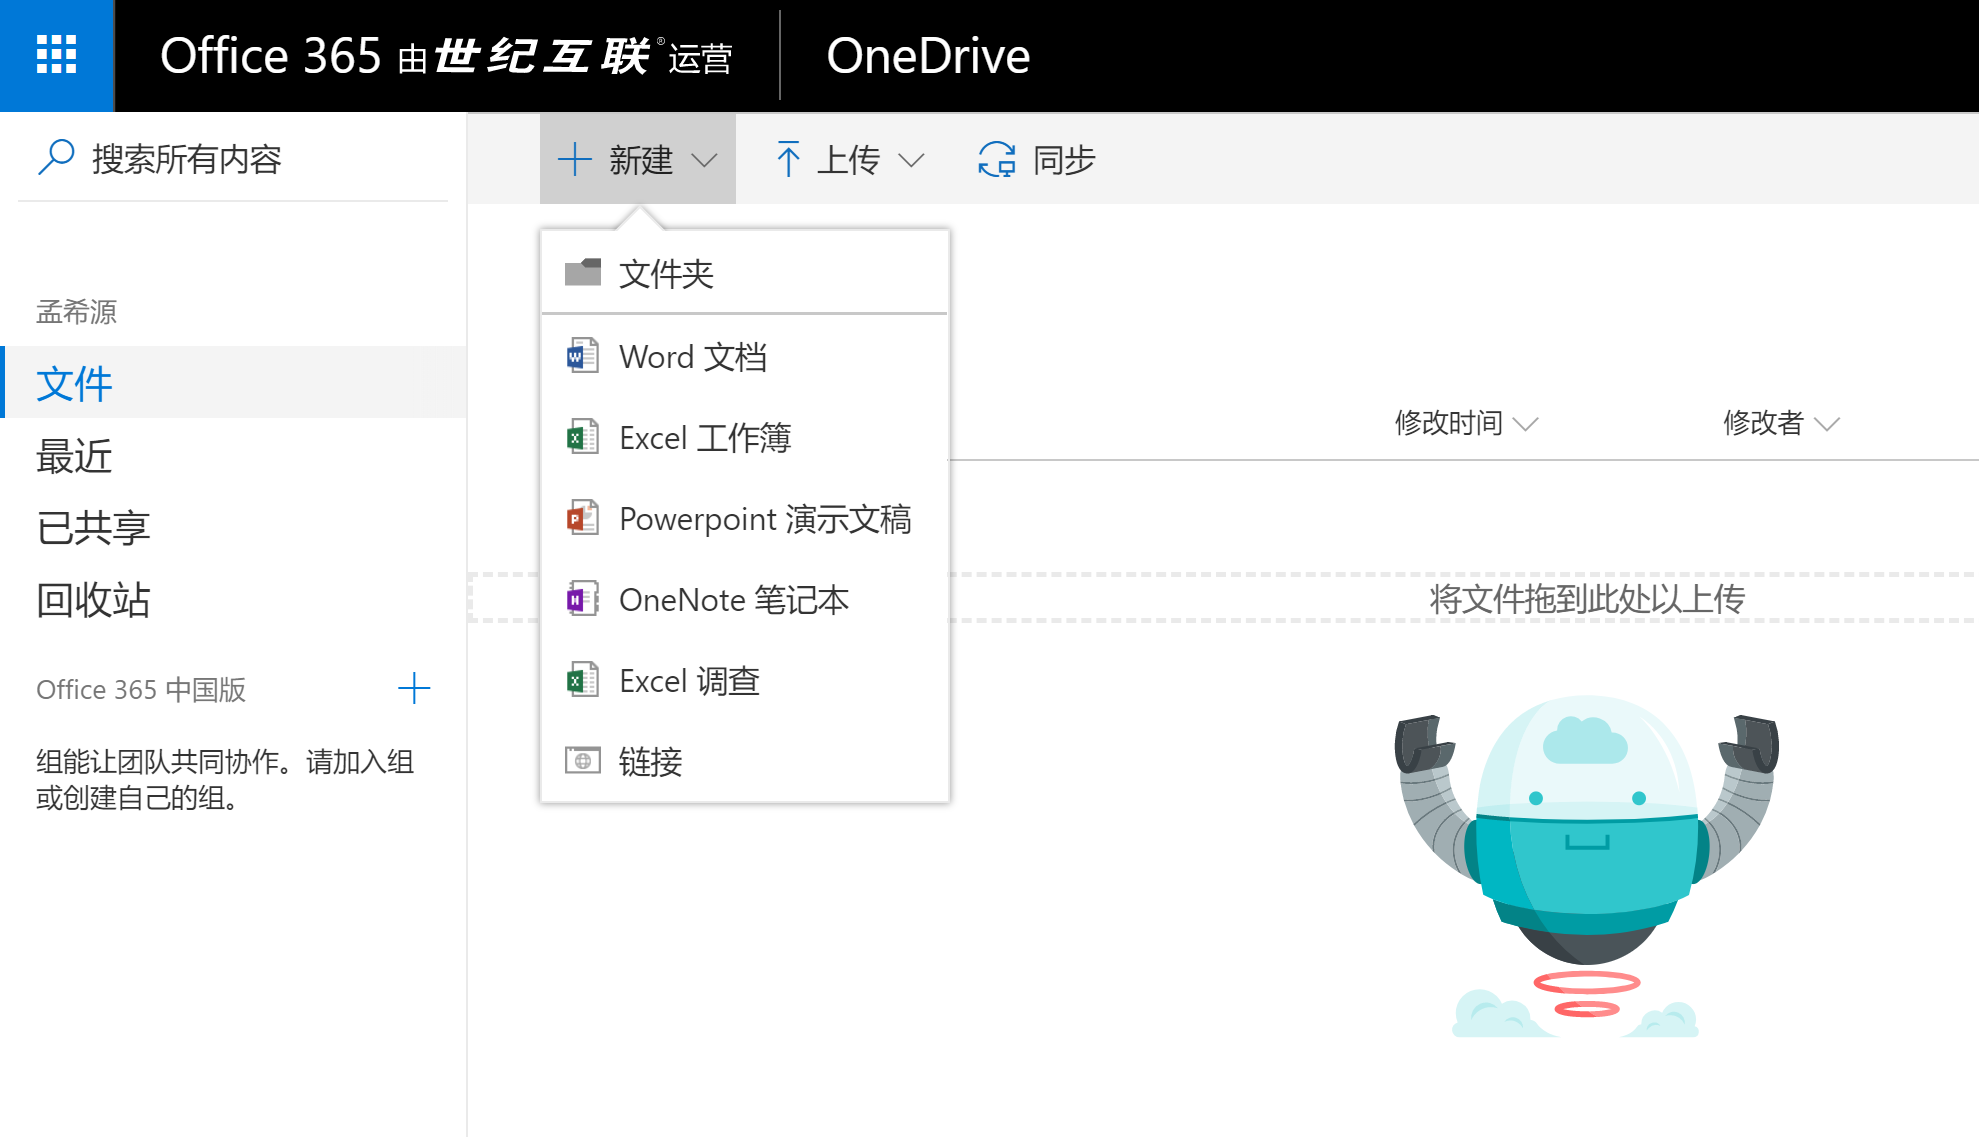Click the Office 365 中国版 heading
Viewport: 1979px width, 1137px height.
point(141,689)
